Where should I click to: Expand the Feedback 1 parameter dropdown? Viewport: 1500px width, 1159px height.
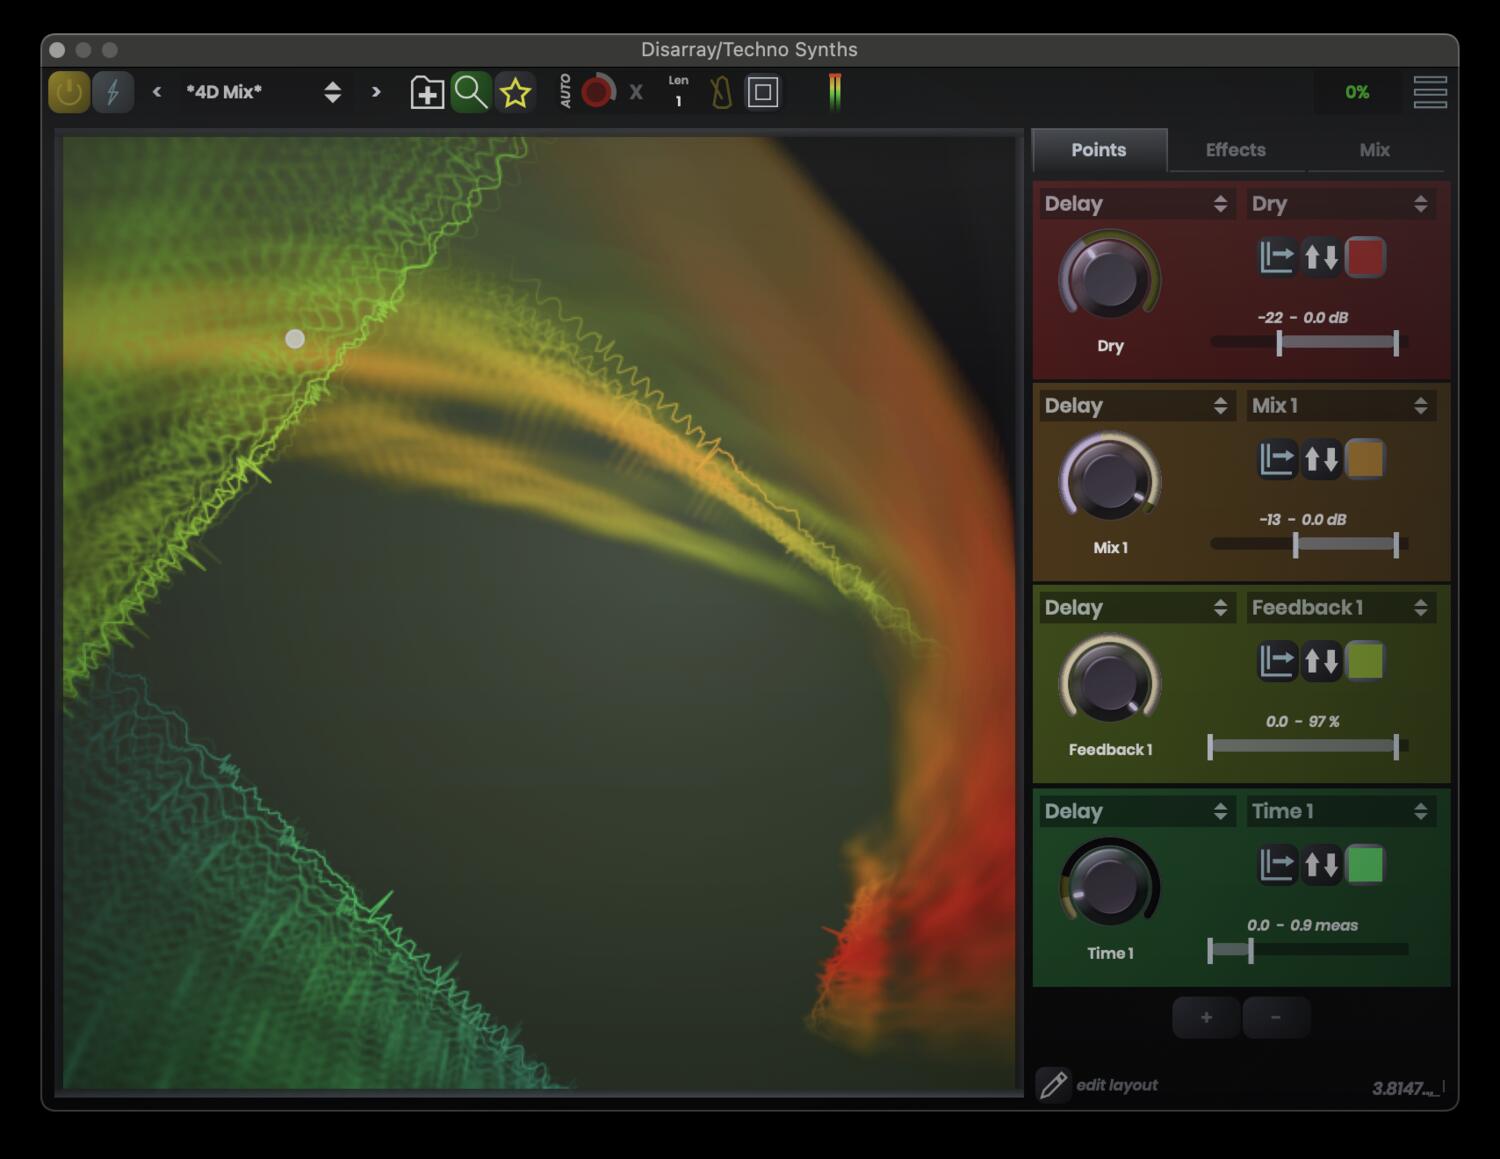click(x=1340, y=607)
